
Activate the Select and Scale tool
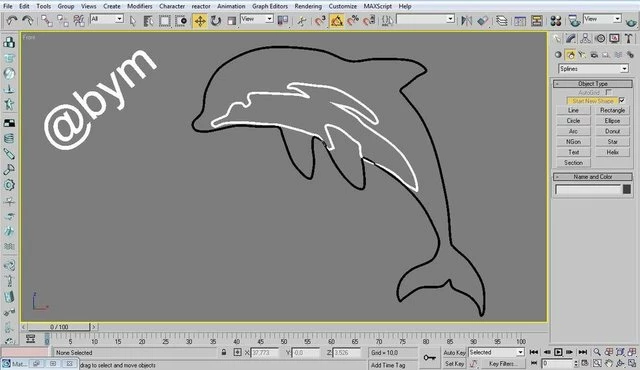pyautogui.click(x=231, y=20)
